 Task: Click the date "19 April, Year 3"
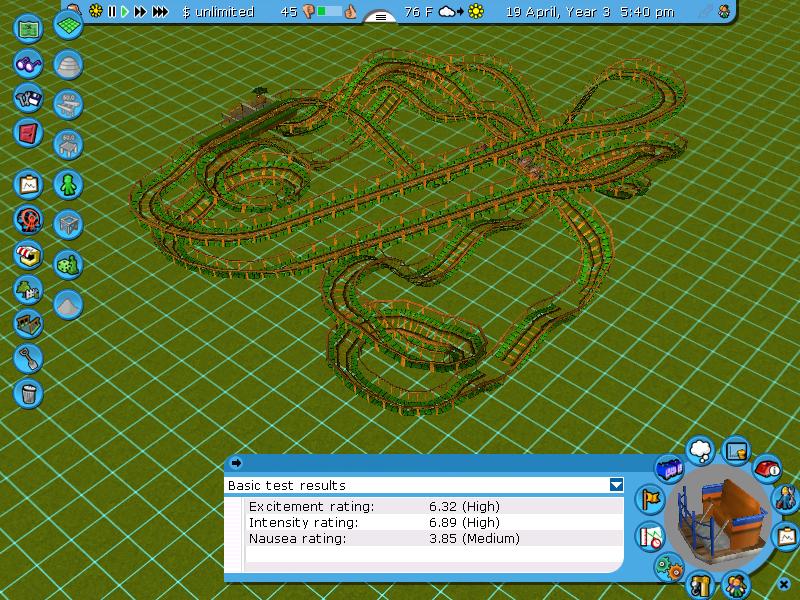pos(558,12)
